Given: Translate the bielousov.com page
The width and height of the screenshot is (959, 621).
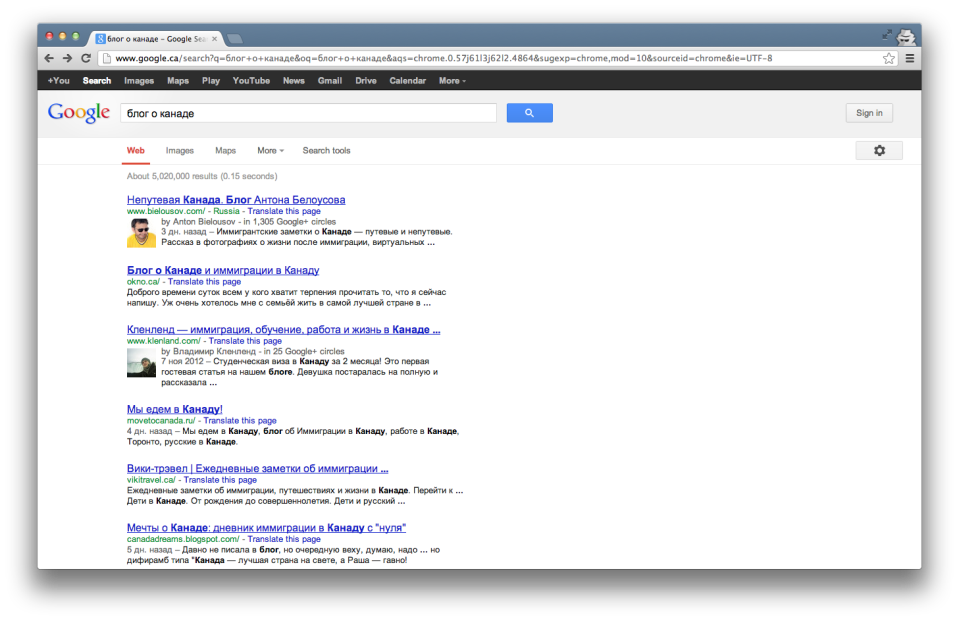Looking at the screenshot, I should (284, 211).
